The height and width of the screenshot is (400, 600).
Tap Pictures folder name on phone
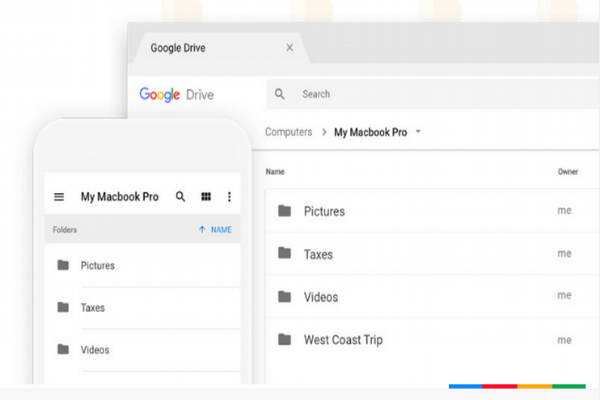[98, 265]
